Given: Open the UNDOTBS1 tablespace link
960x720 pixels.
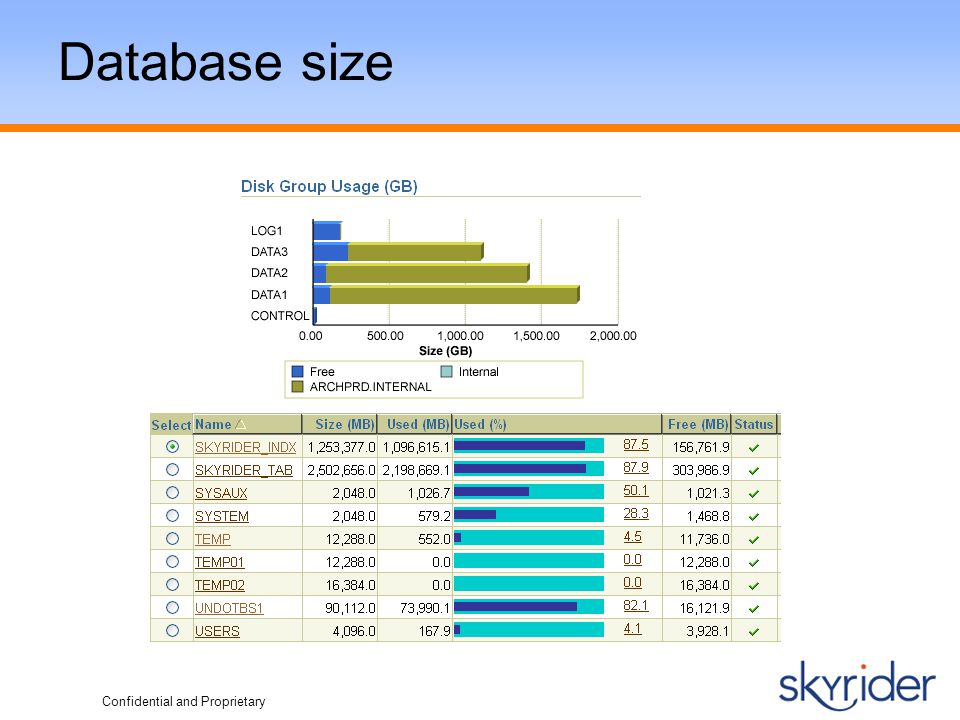Looking at the screenshot, I should (x=229, y=608).
